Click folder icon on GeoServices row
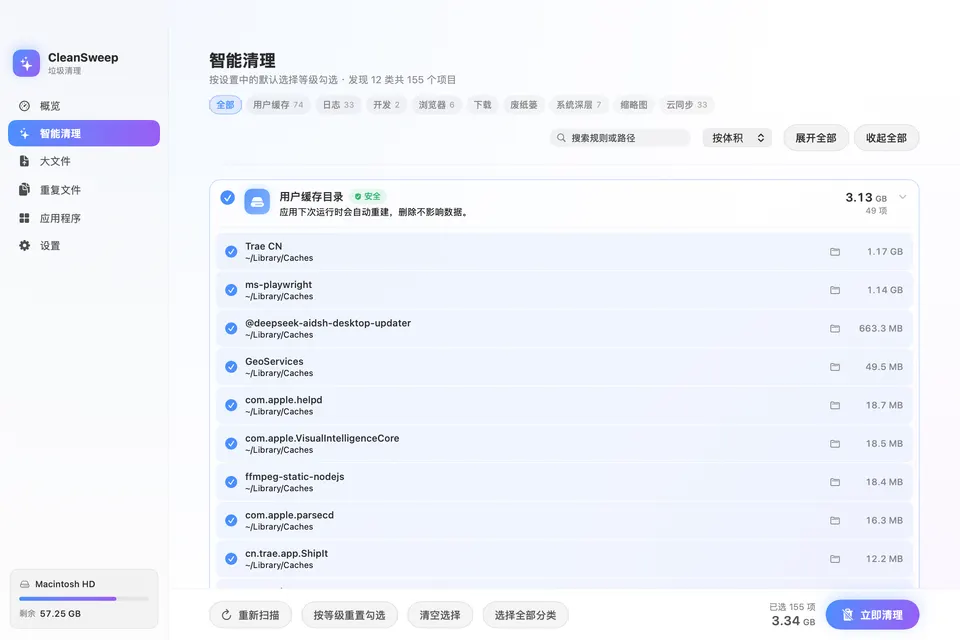 point(834,367)
